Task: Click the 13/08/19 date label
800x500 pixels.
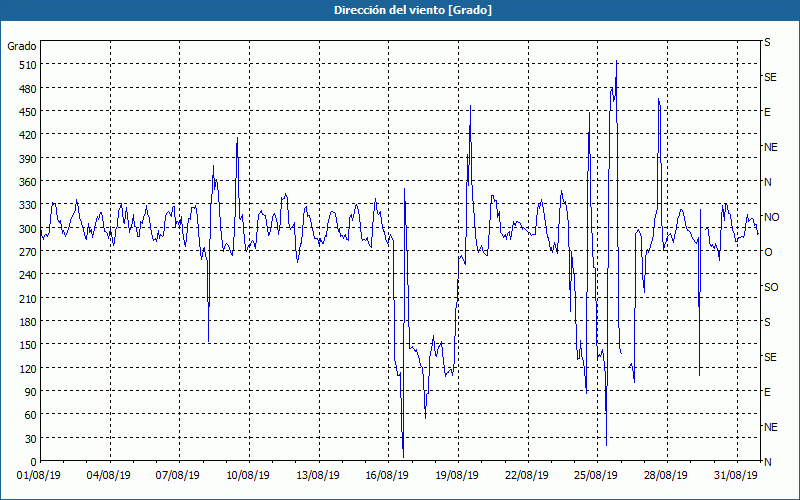Action: [x=318, y=476]
